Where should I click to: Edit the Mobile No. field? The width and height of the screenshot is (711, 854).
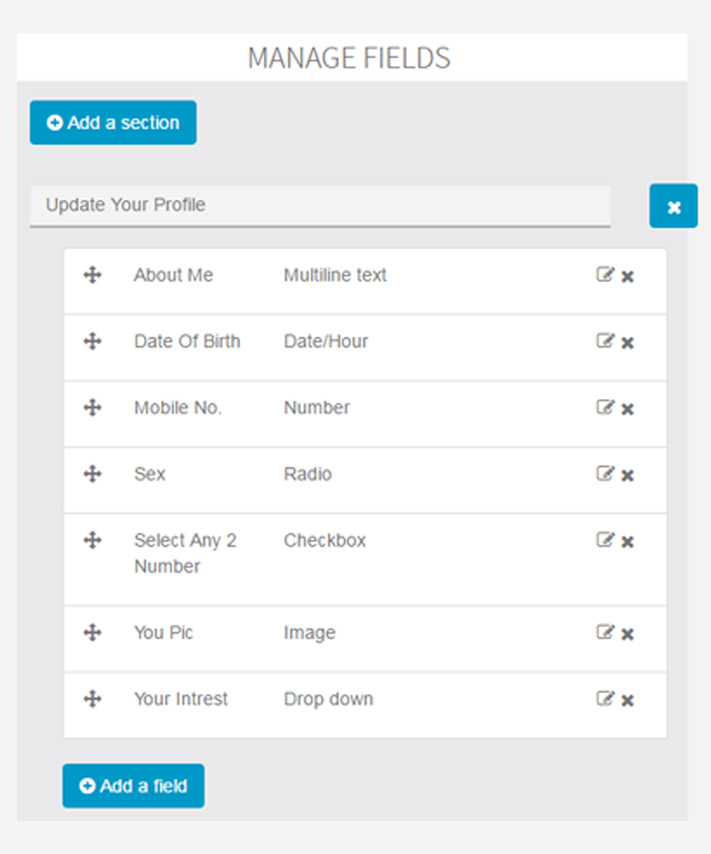(x=605, y=407)
